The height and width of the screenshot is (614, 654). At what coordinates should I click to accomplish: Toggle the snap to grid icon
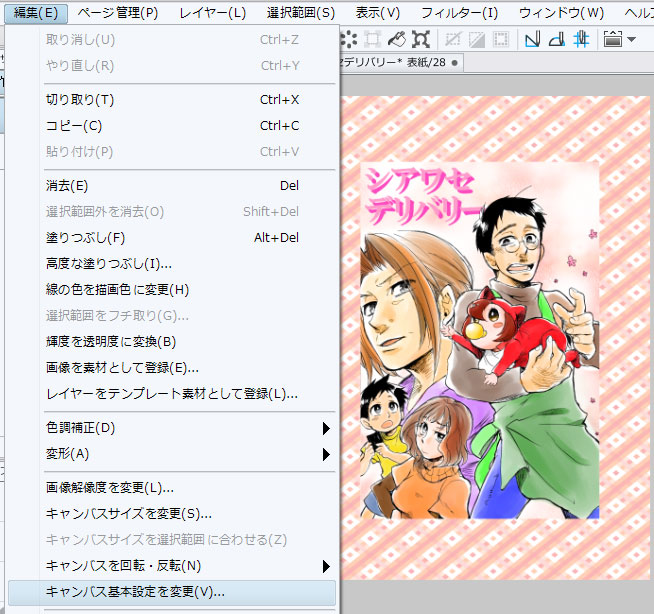581,40
